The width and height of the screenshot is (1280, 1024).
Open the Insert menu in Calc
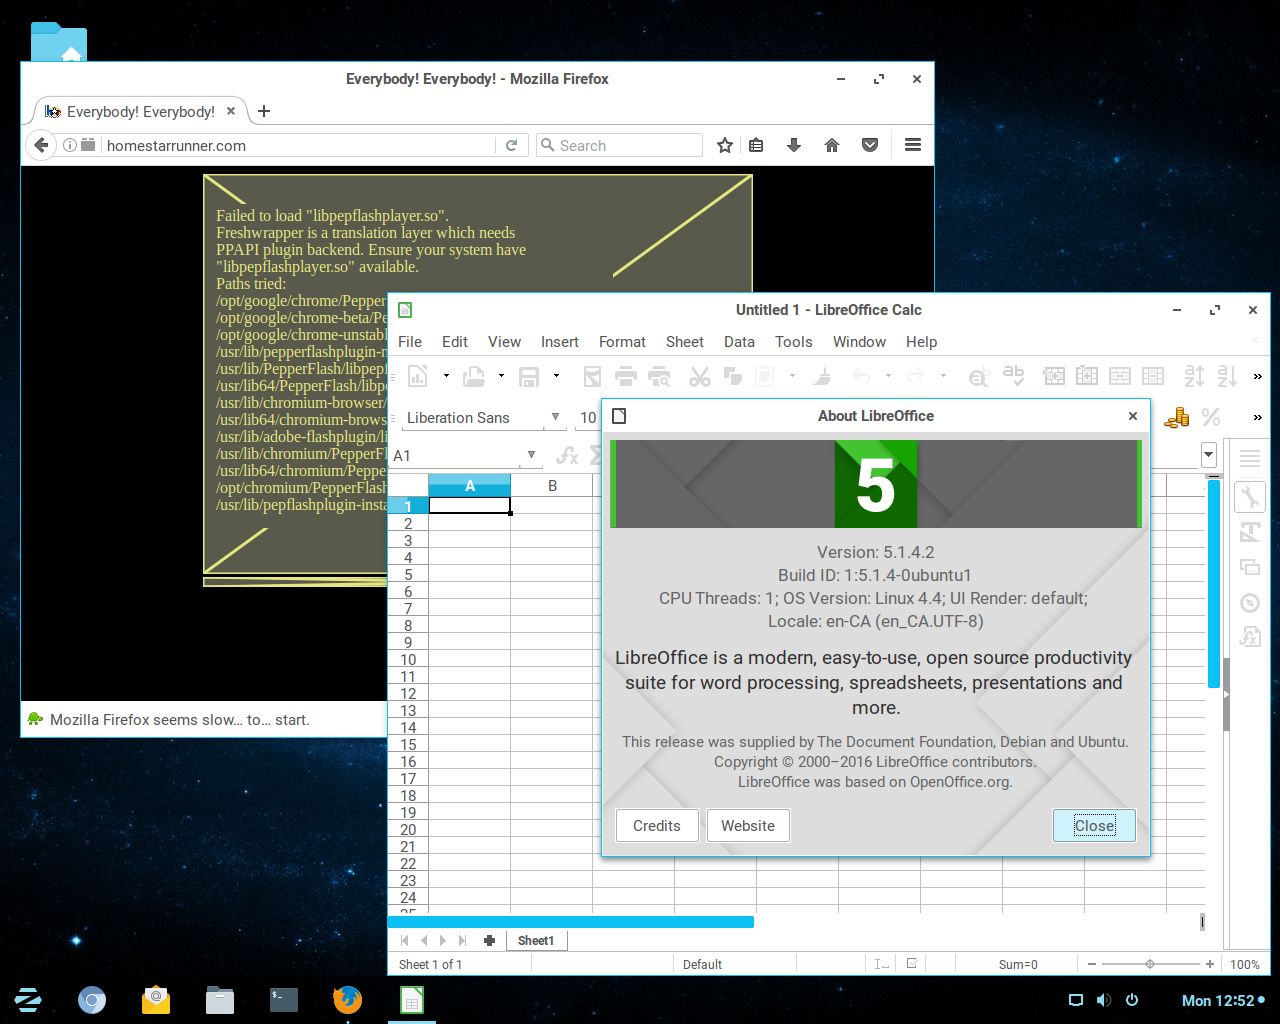(560, 342)
